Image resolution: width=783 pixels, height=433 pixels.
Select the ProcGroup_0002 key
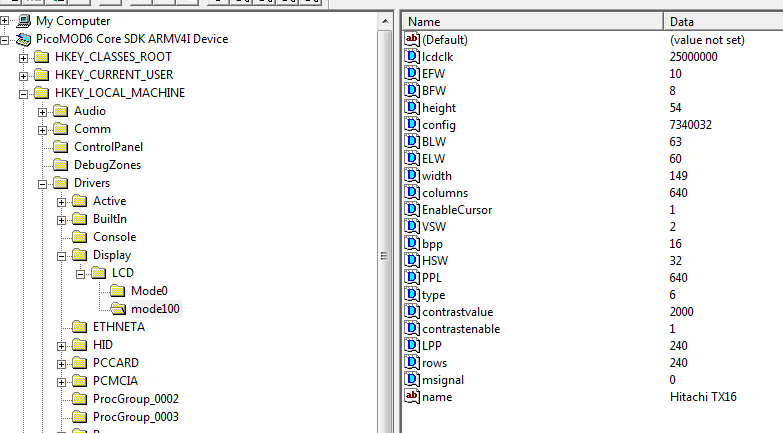[135, 399]
